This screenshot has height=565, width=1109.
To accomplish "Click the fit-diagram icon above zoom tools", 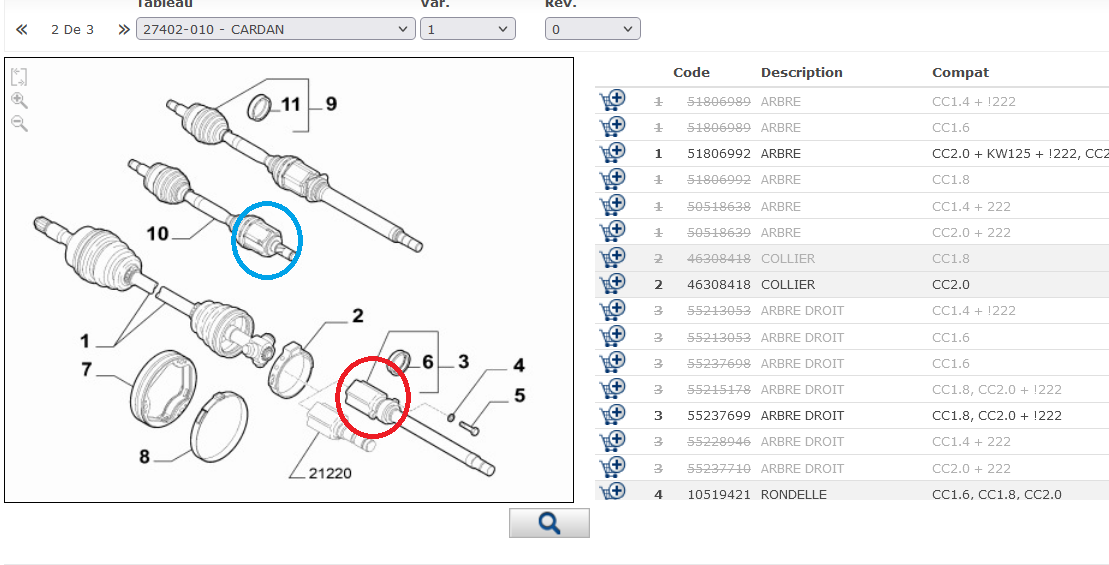I will tap(19, 76).
